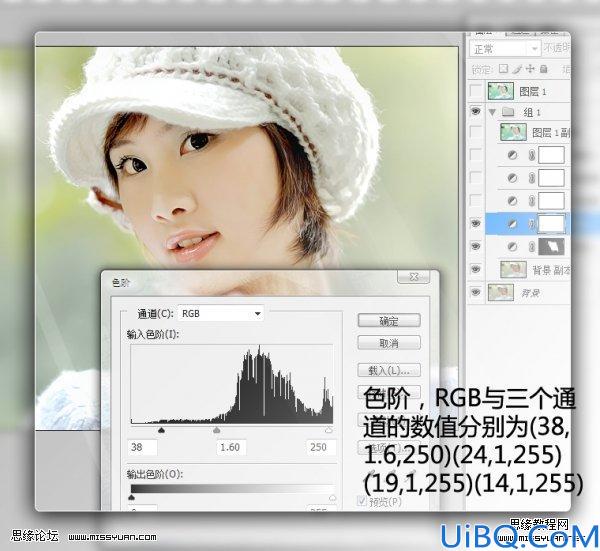
Task: Click the white input levels slider
Action: click(x=329, y=430)
